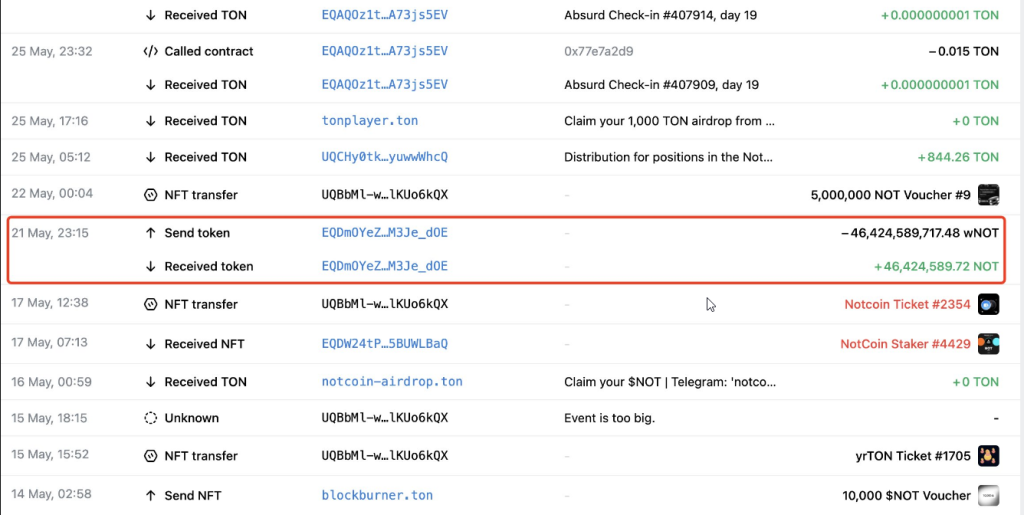Click the Called contract code icon

tap(150, 51)
